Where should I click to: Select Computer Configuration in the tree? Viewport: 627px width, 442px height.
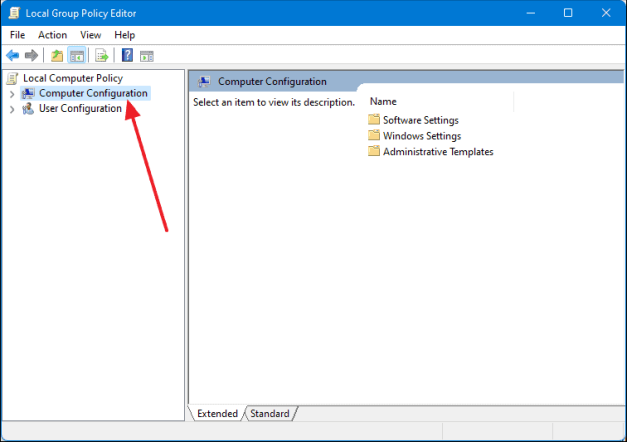coord(93,93)
